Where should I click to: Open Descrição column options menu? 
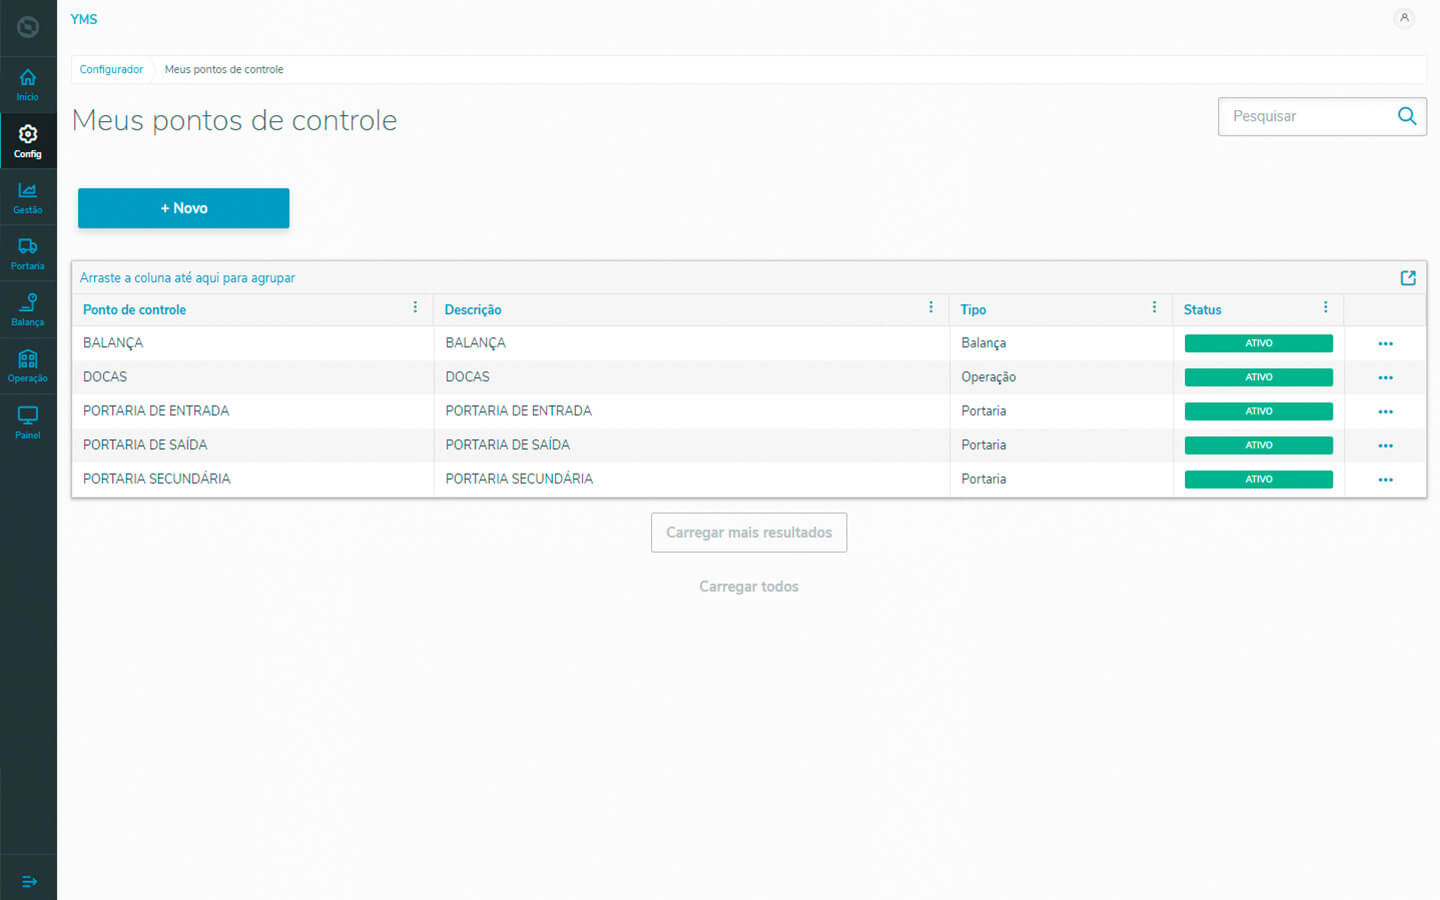pos(930,308)
